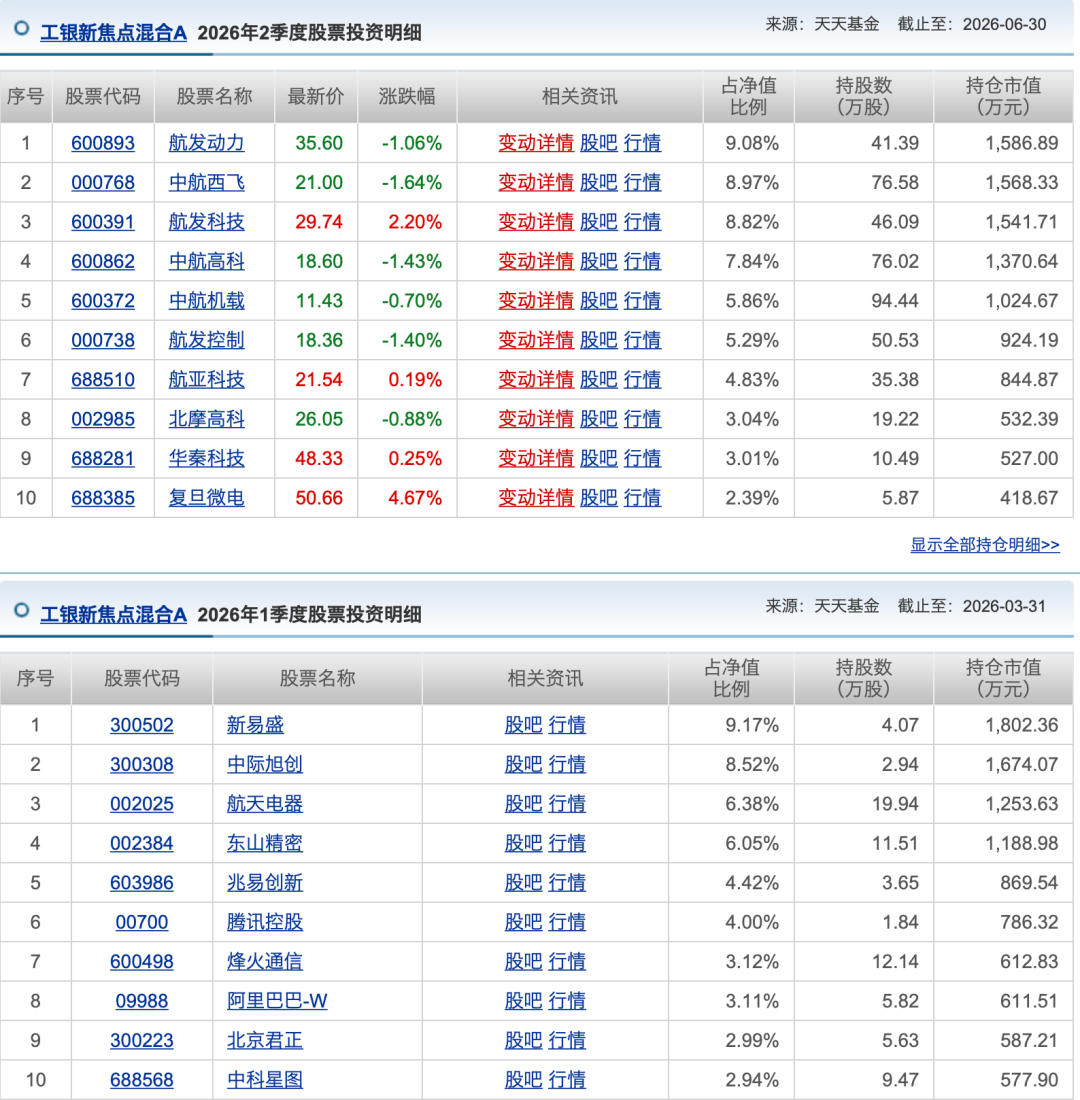View 变动详情 for 中航机载 row
The width and height of the screenshot is (1080, 1100).
pyautogui.click(x=536, y=301)
